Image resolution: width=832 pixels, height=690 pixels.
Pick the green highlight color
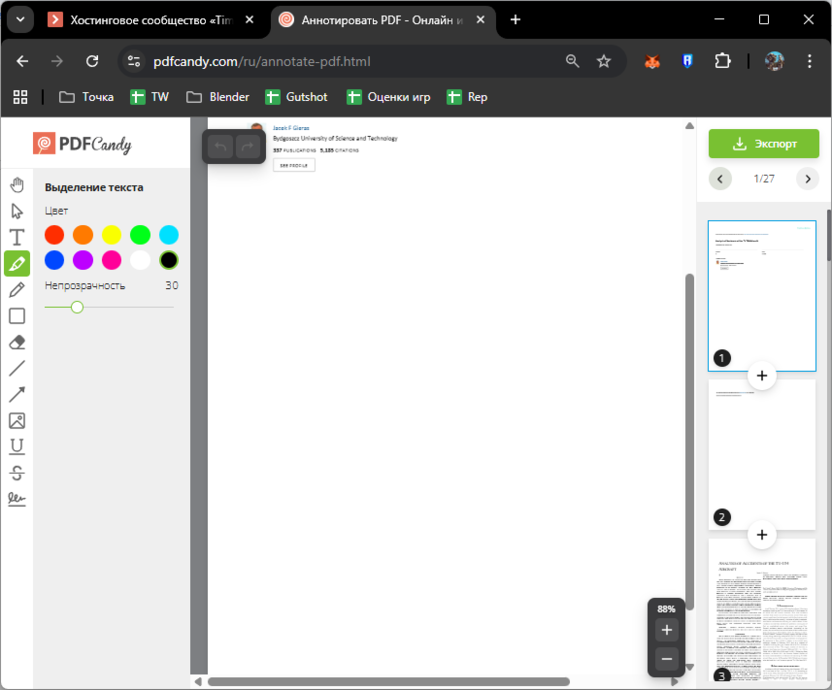140,235
